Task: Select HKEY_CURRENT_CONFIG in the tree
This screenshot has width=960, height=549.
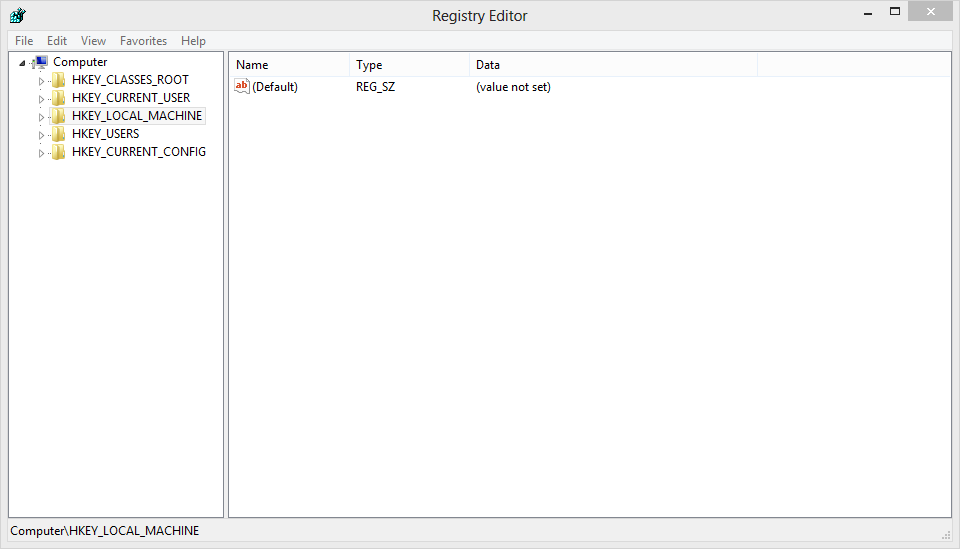Action: [138, 152]
